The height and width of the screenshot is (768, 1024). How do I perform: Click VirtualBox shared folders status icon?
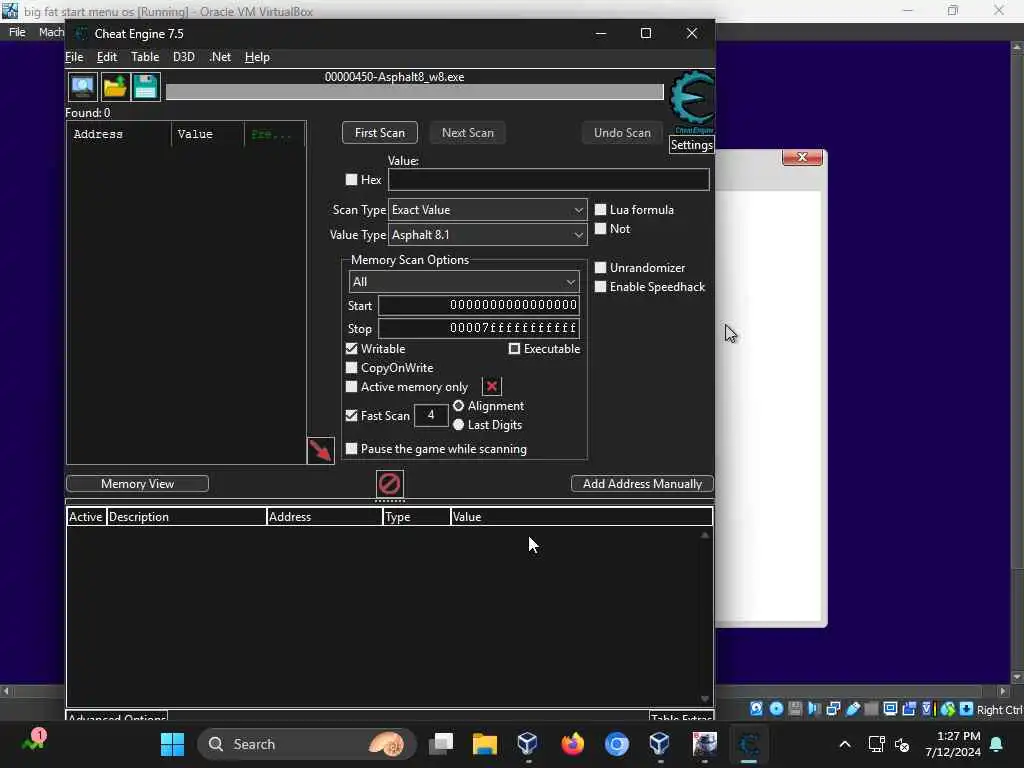pyautogui.click(x=871, y=709)
